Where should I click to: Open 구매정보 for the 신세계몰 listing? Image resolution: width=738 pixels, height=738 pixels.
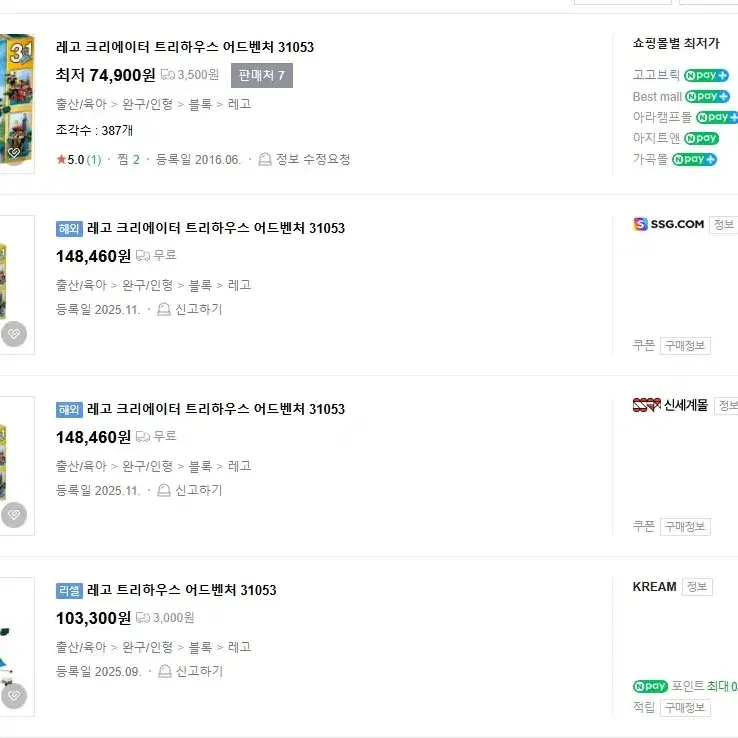685,527
